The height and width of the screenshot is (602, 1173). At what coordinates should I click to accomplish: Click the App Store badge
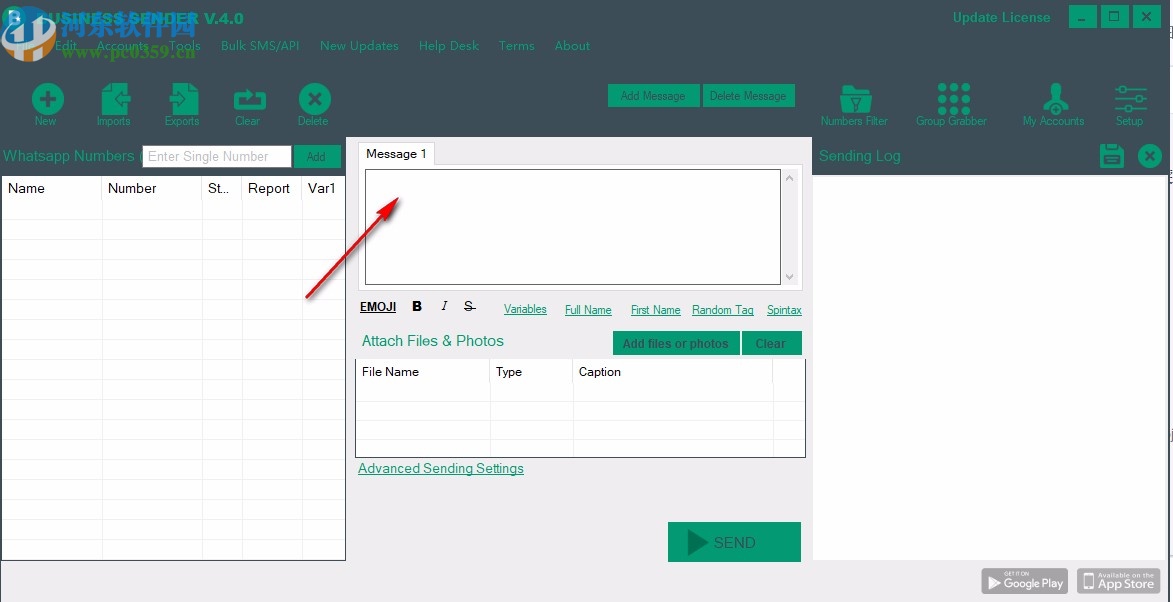click(1118, 581)
